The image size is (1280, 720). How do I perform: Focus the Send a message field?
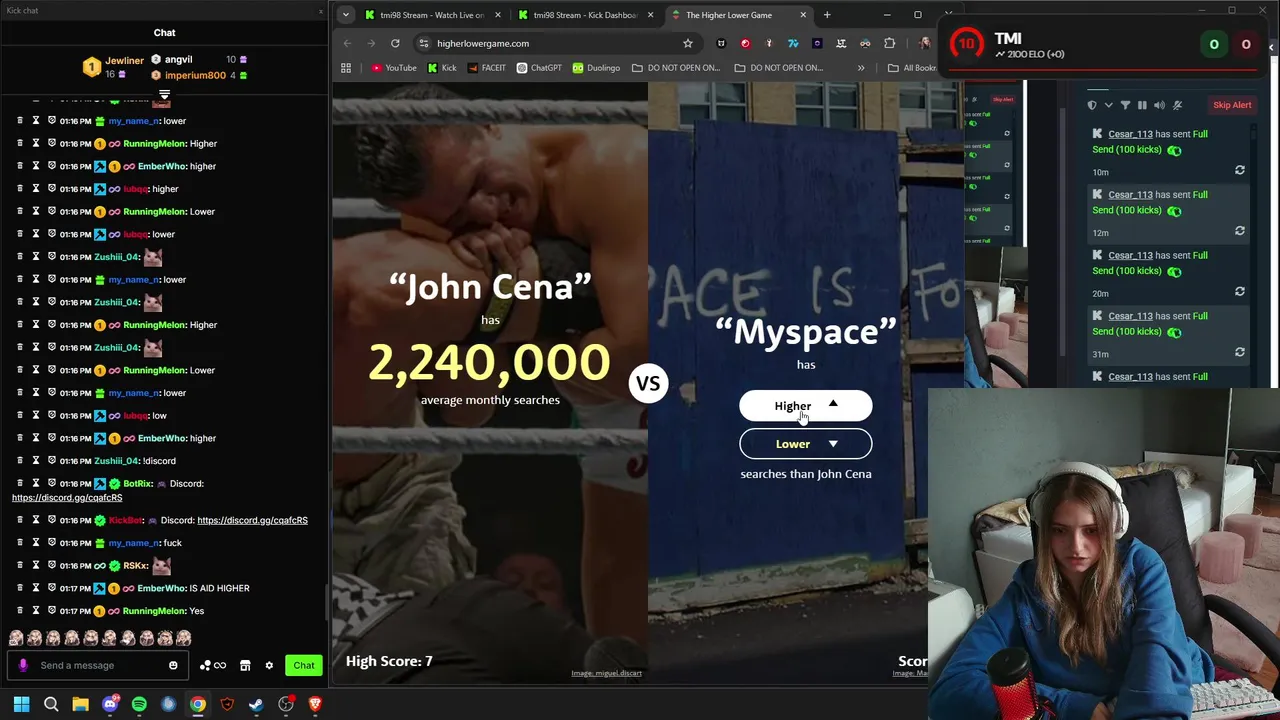tap(100, 665)
